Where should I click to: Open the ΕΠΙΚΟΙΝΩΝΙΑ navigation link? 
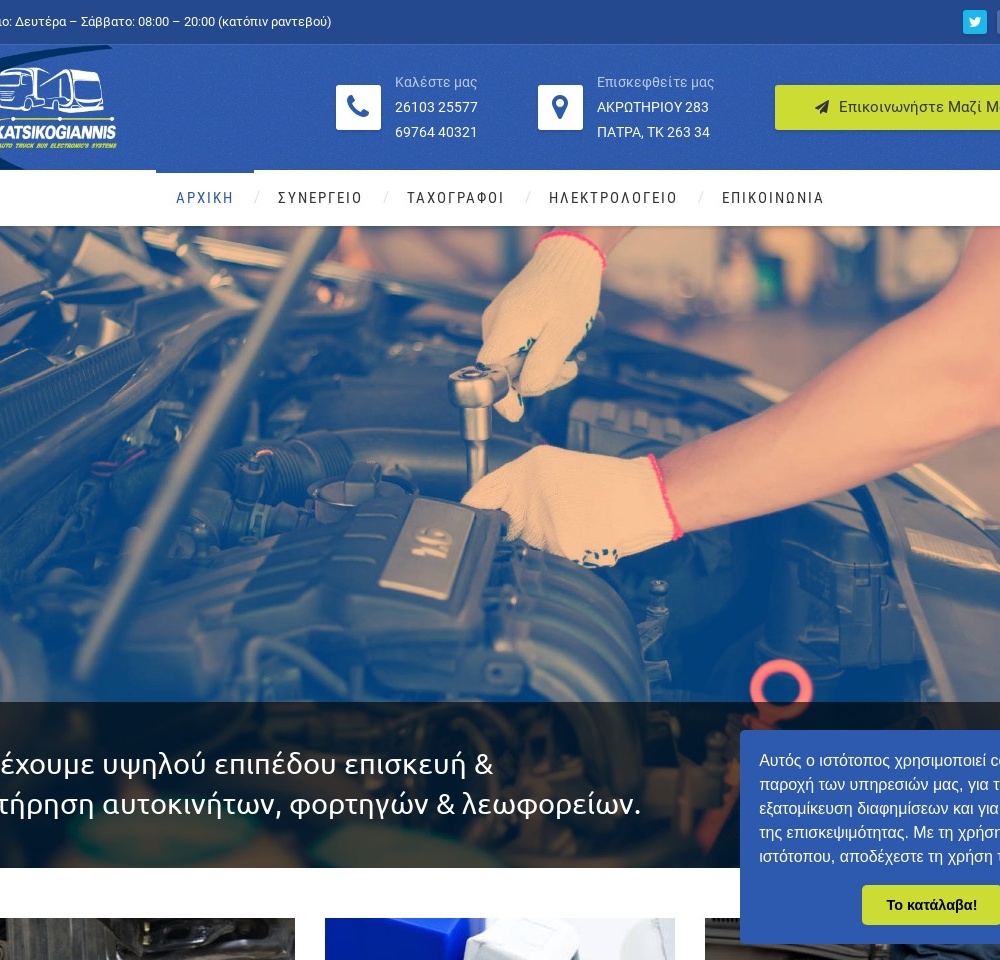(773, 198)
